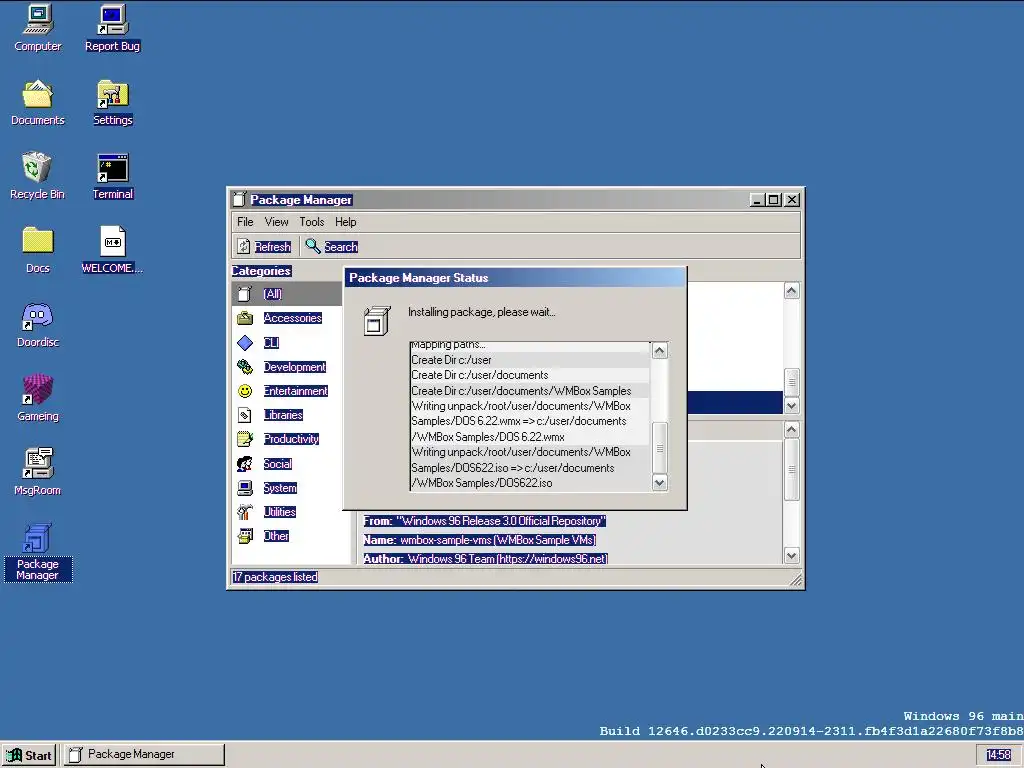Image resolution: width=1024 pixels, height=768 pixels.
Task: Select the Productivity category
Action: (287, 439)
